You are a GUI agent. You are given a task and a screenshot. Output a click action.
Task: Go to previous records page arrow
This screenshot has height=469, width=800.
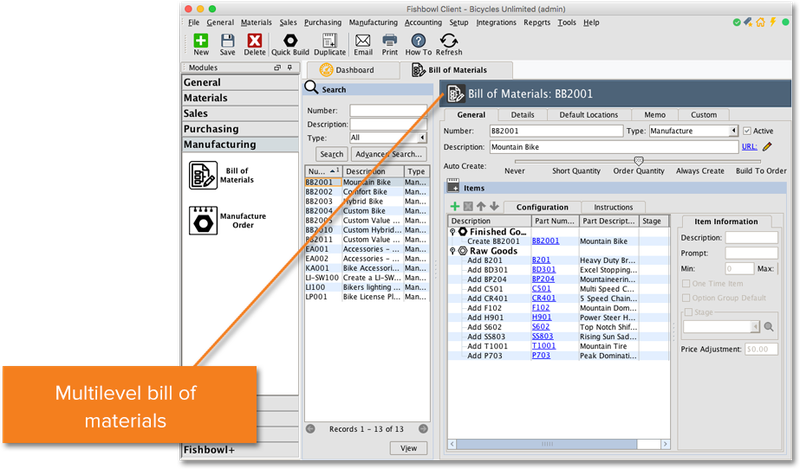point(310,429)
